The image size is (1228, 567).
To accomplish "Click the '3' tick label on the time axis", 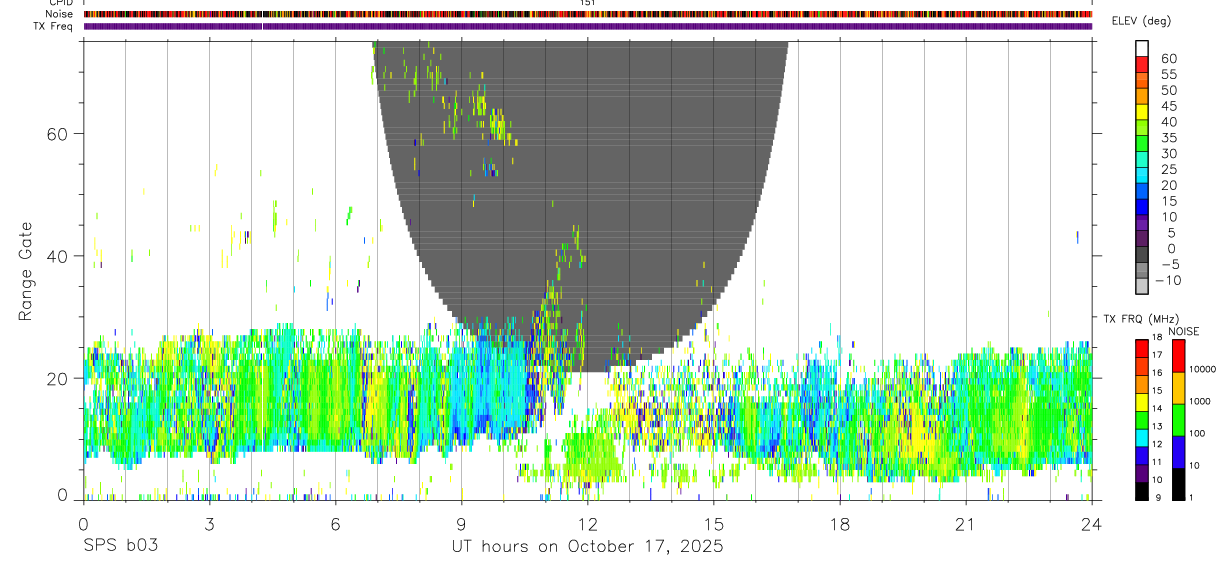I will pyautogui.click(x=209, y=524).
